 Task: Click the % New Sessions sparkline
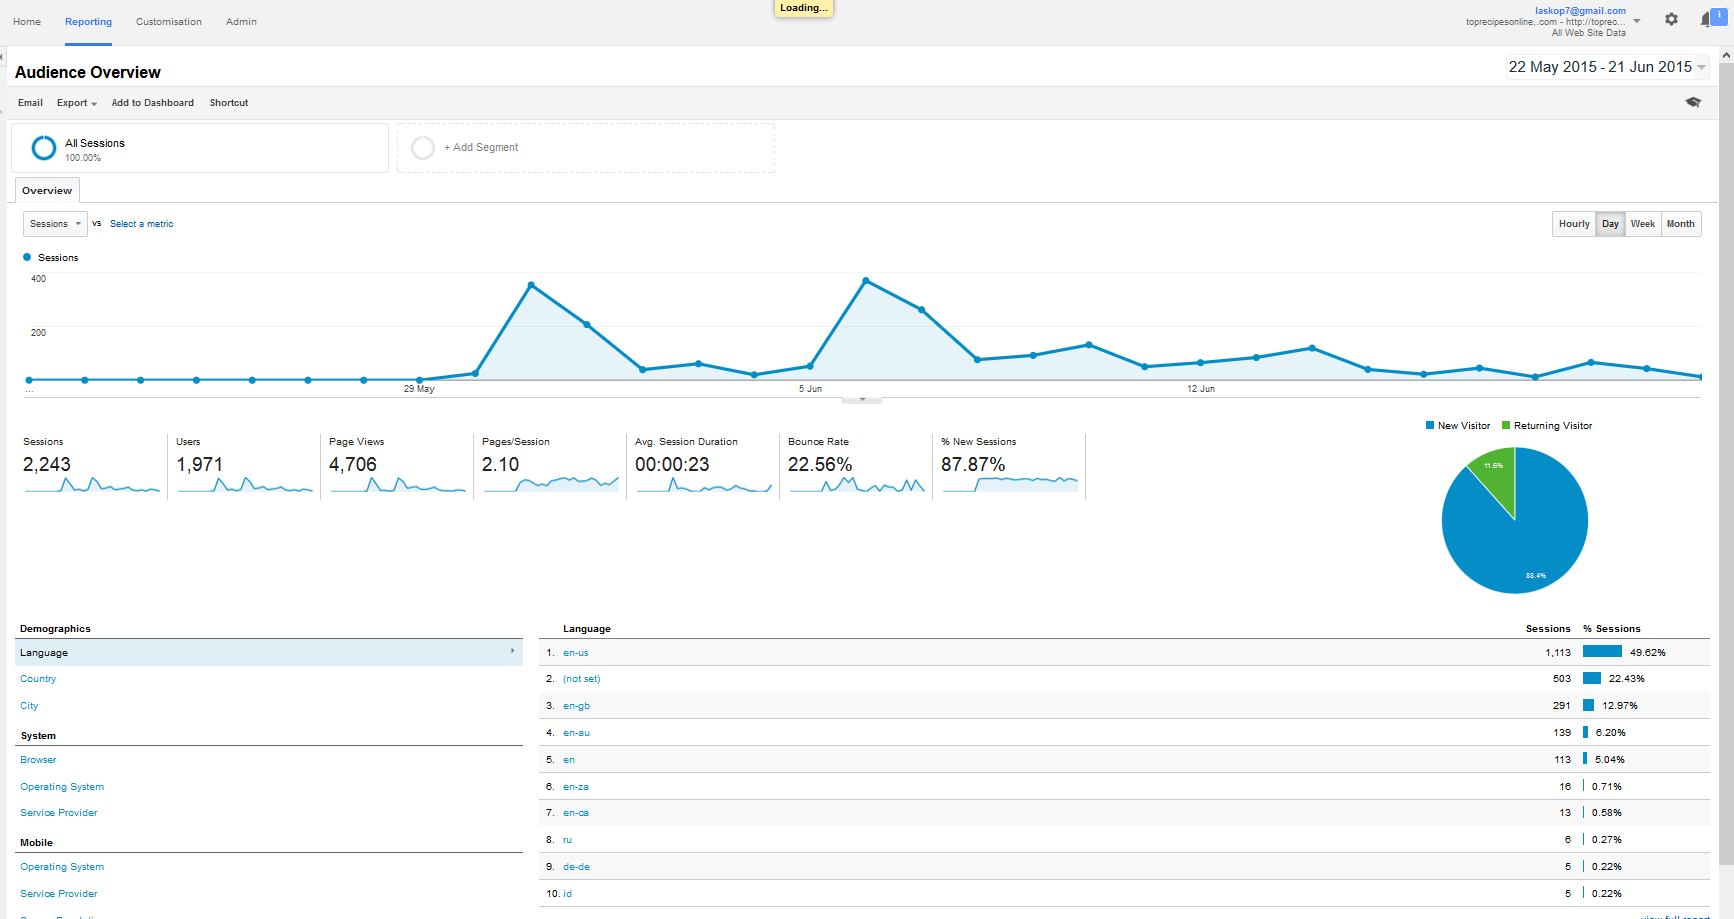[x=1010, y=484]
